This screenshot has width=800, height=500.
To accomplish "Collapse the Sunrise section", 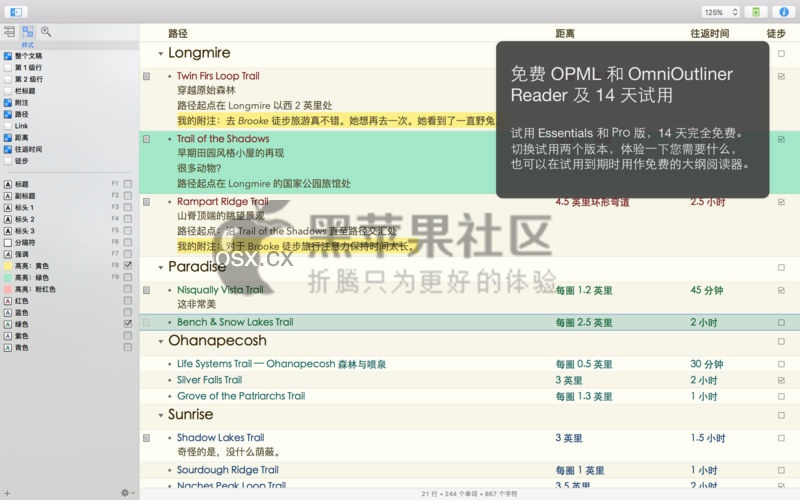I will coord(161,415).
